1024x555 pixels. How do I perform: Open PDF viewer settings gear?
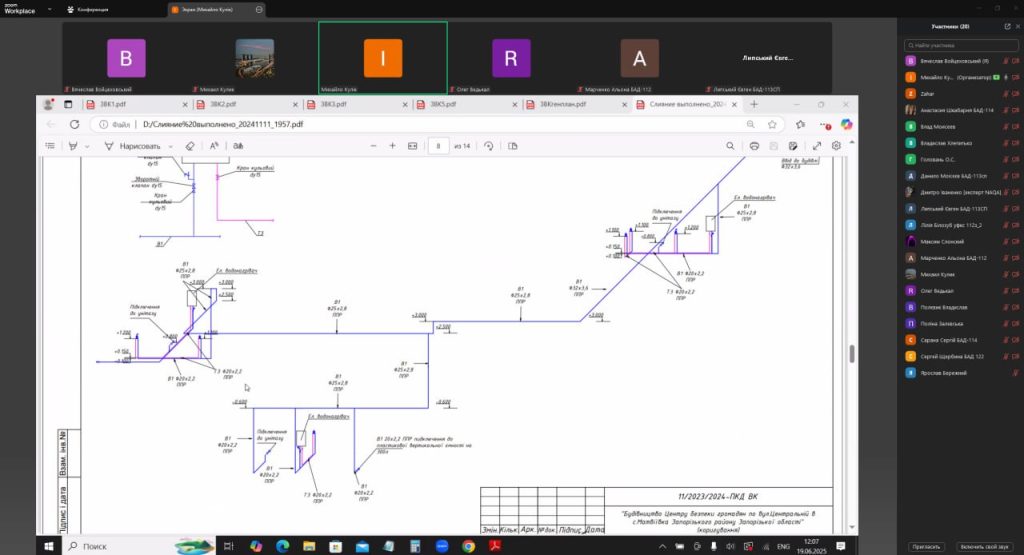(836, 146)
